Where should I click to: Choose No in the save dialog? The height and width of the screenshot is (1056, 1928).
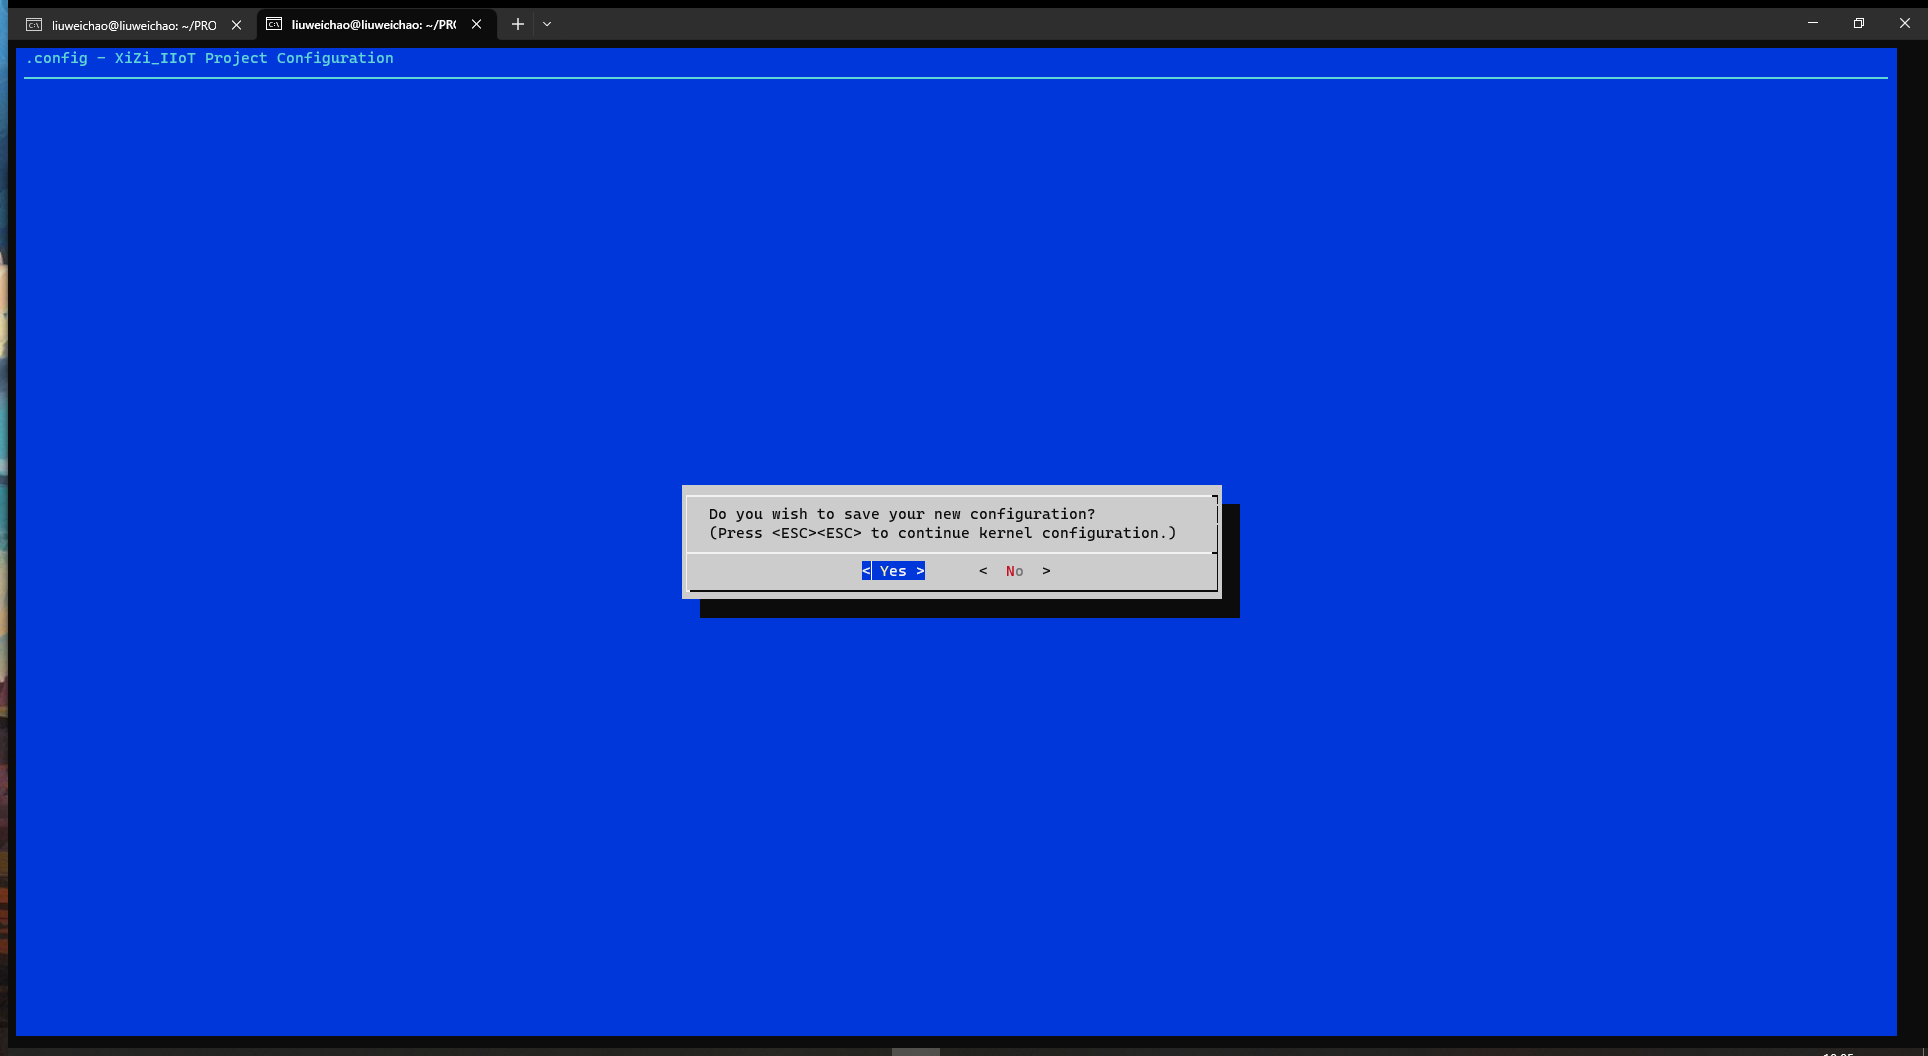click(x=1014, y=571)
